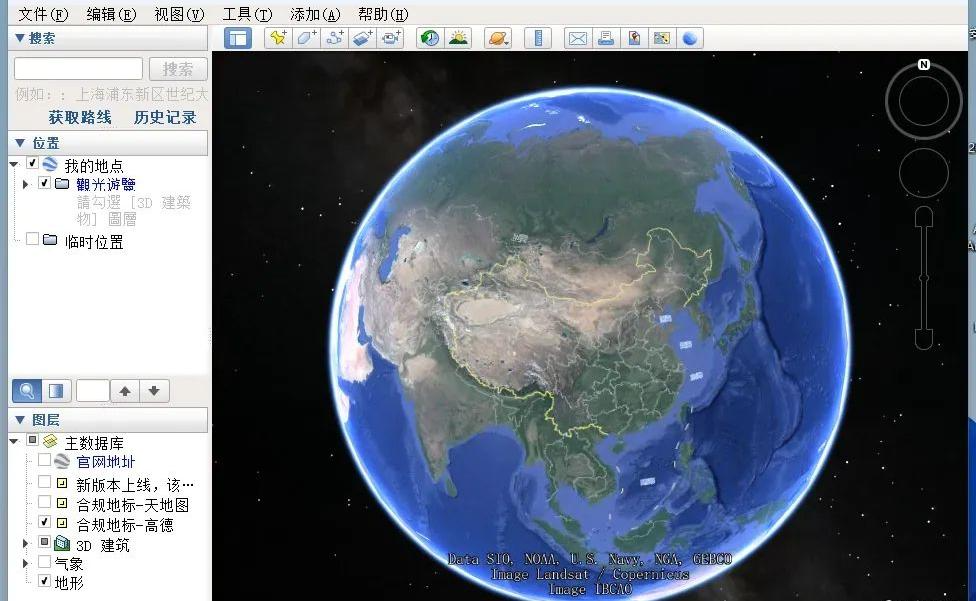Open the 帮助(H) menu
Viewport: 976px width, 601px height.
(383, 14)
